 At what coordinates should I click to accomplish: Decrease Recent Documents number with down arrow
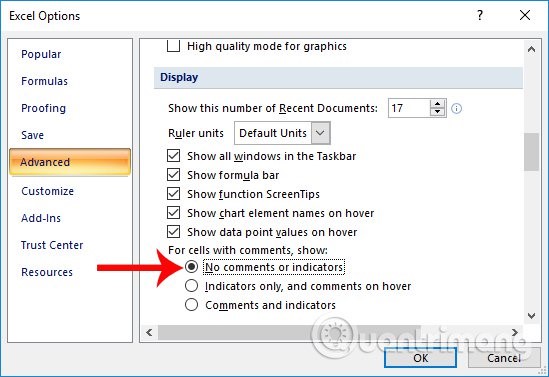[437, 112]
